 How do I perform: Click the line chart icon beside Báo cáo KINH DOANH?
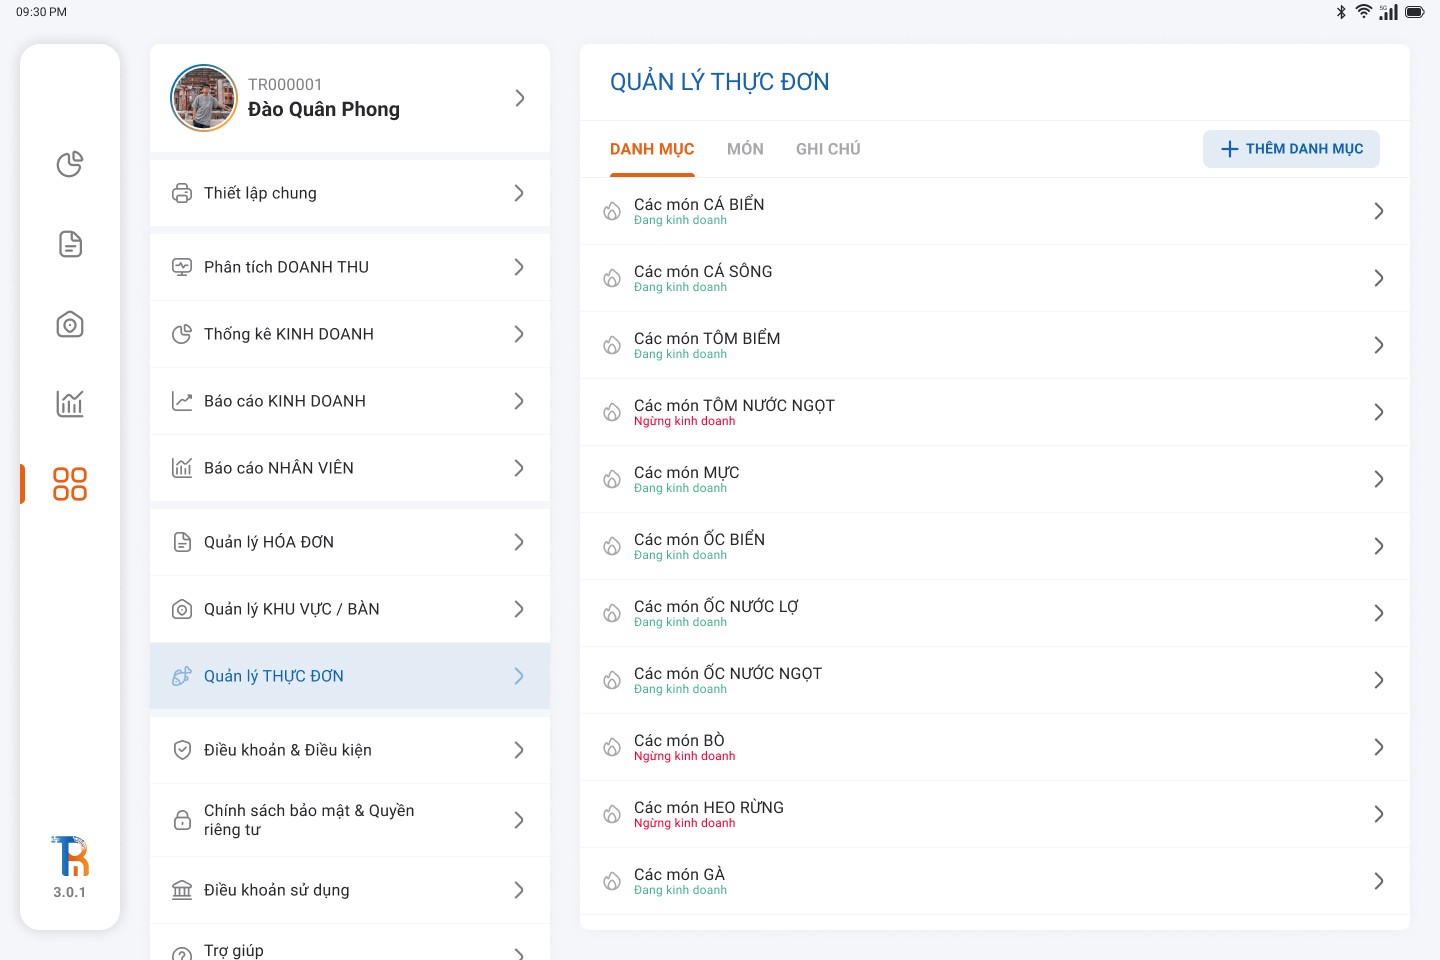click(x=182, y=401)
